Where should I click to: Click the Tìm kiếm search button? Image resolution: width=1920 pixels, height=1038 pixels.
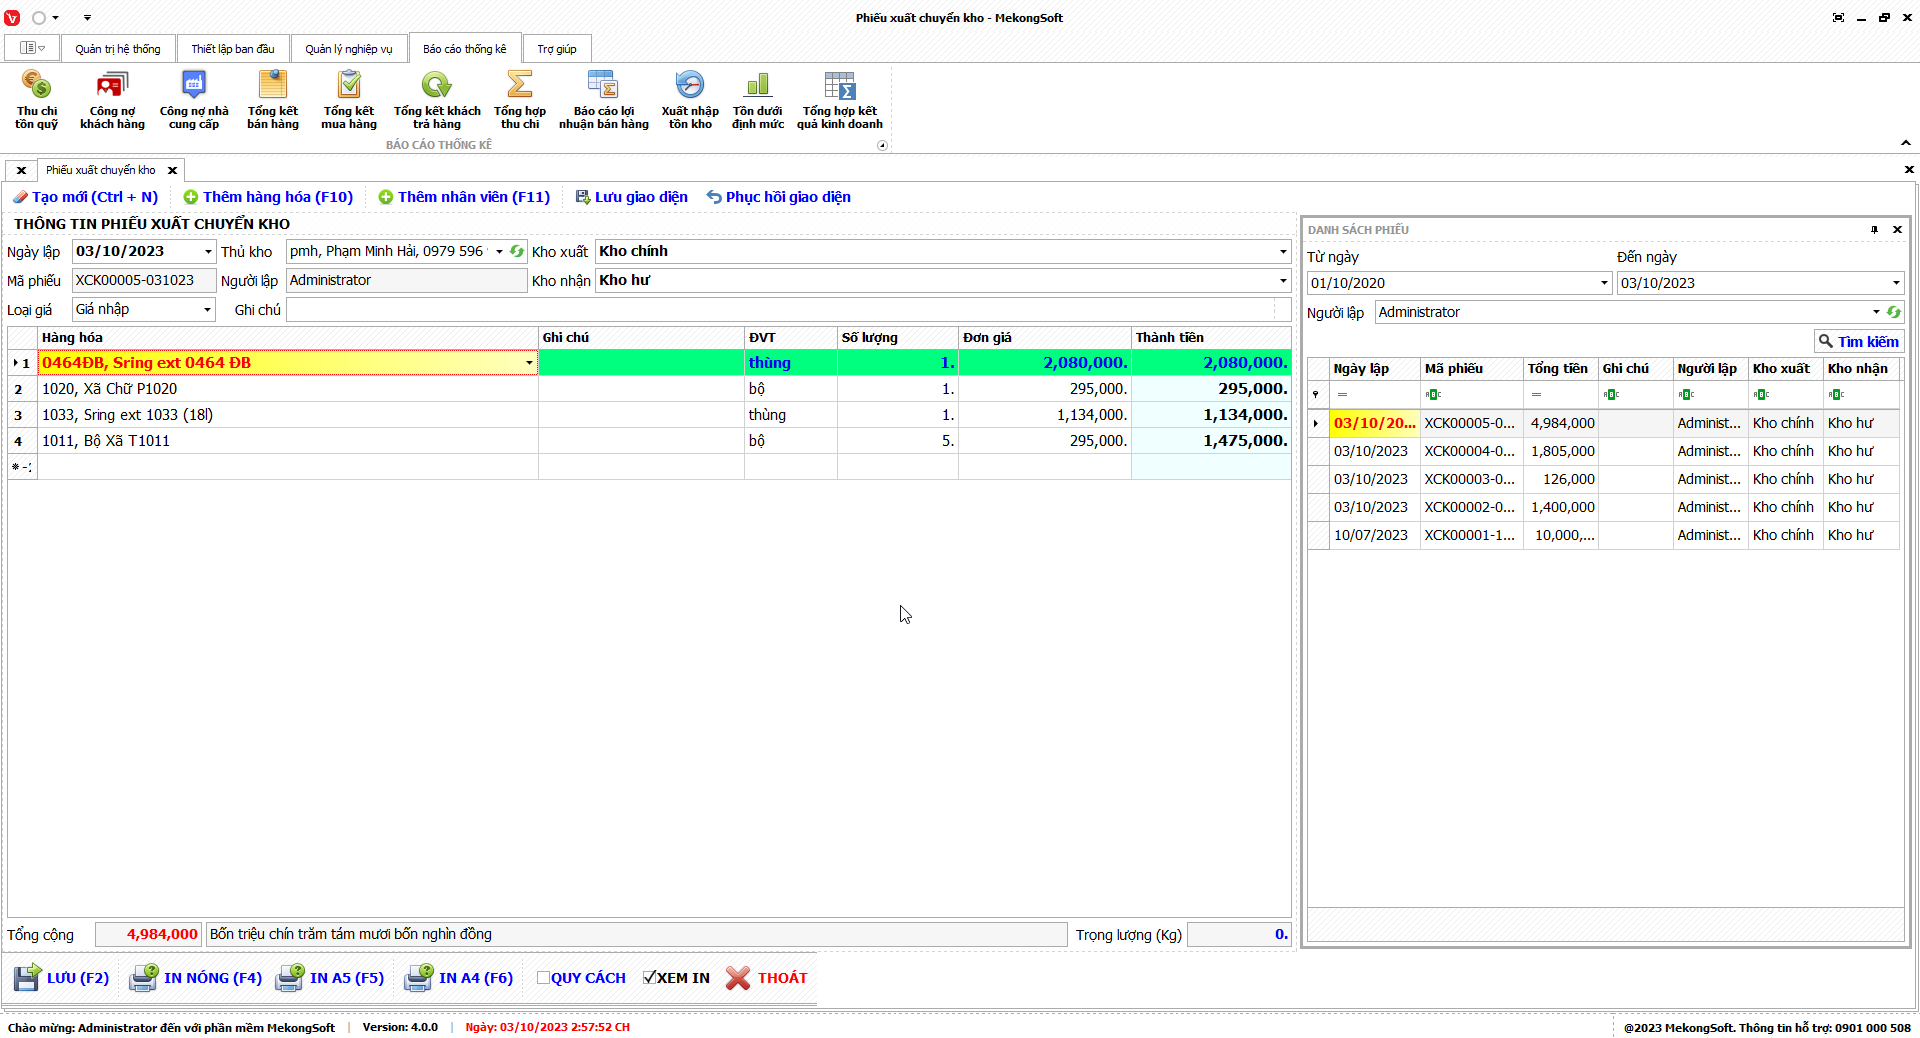(1858, 342)
